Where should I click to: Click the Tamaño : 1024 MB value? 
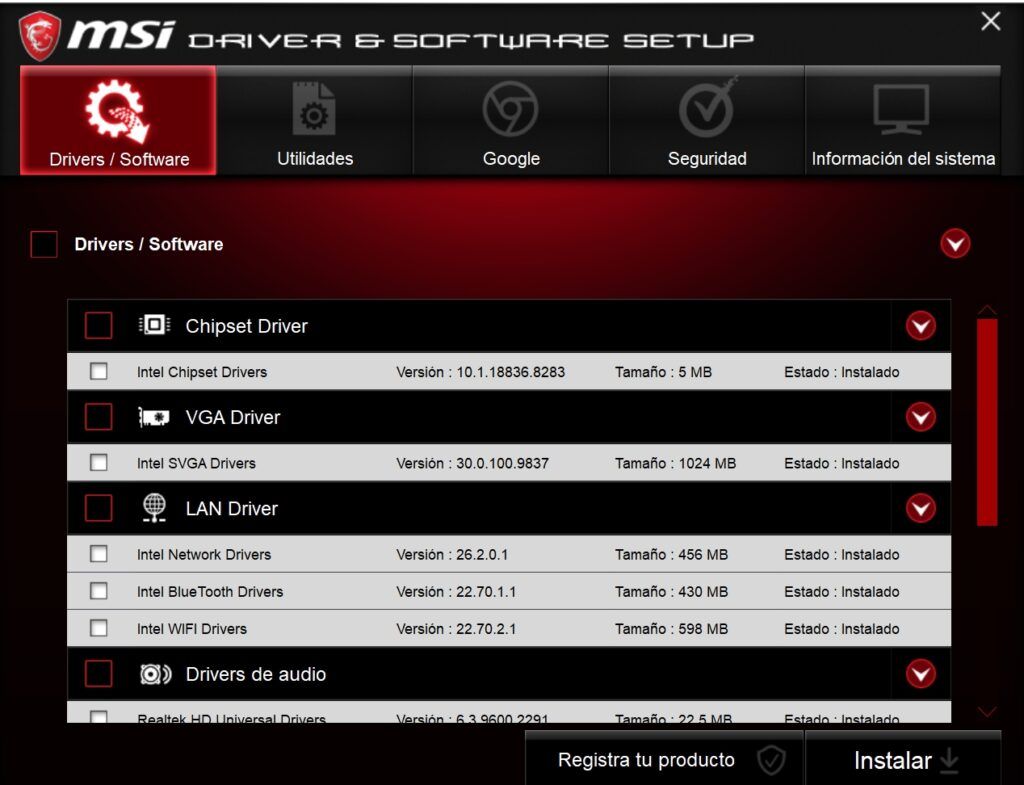(675, 464)
